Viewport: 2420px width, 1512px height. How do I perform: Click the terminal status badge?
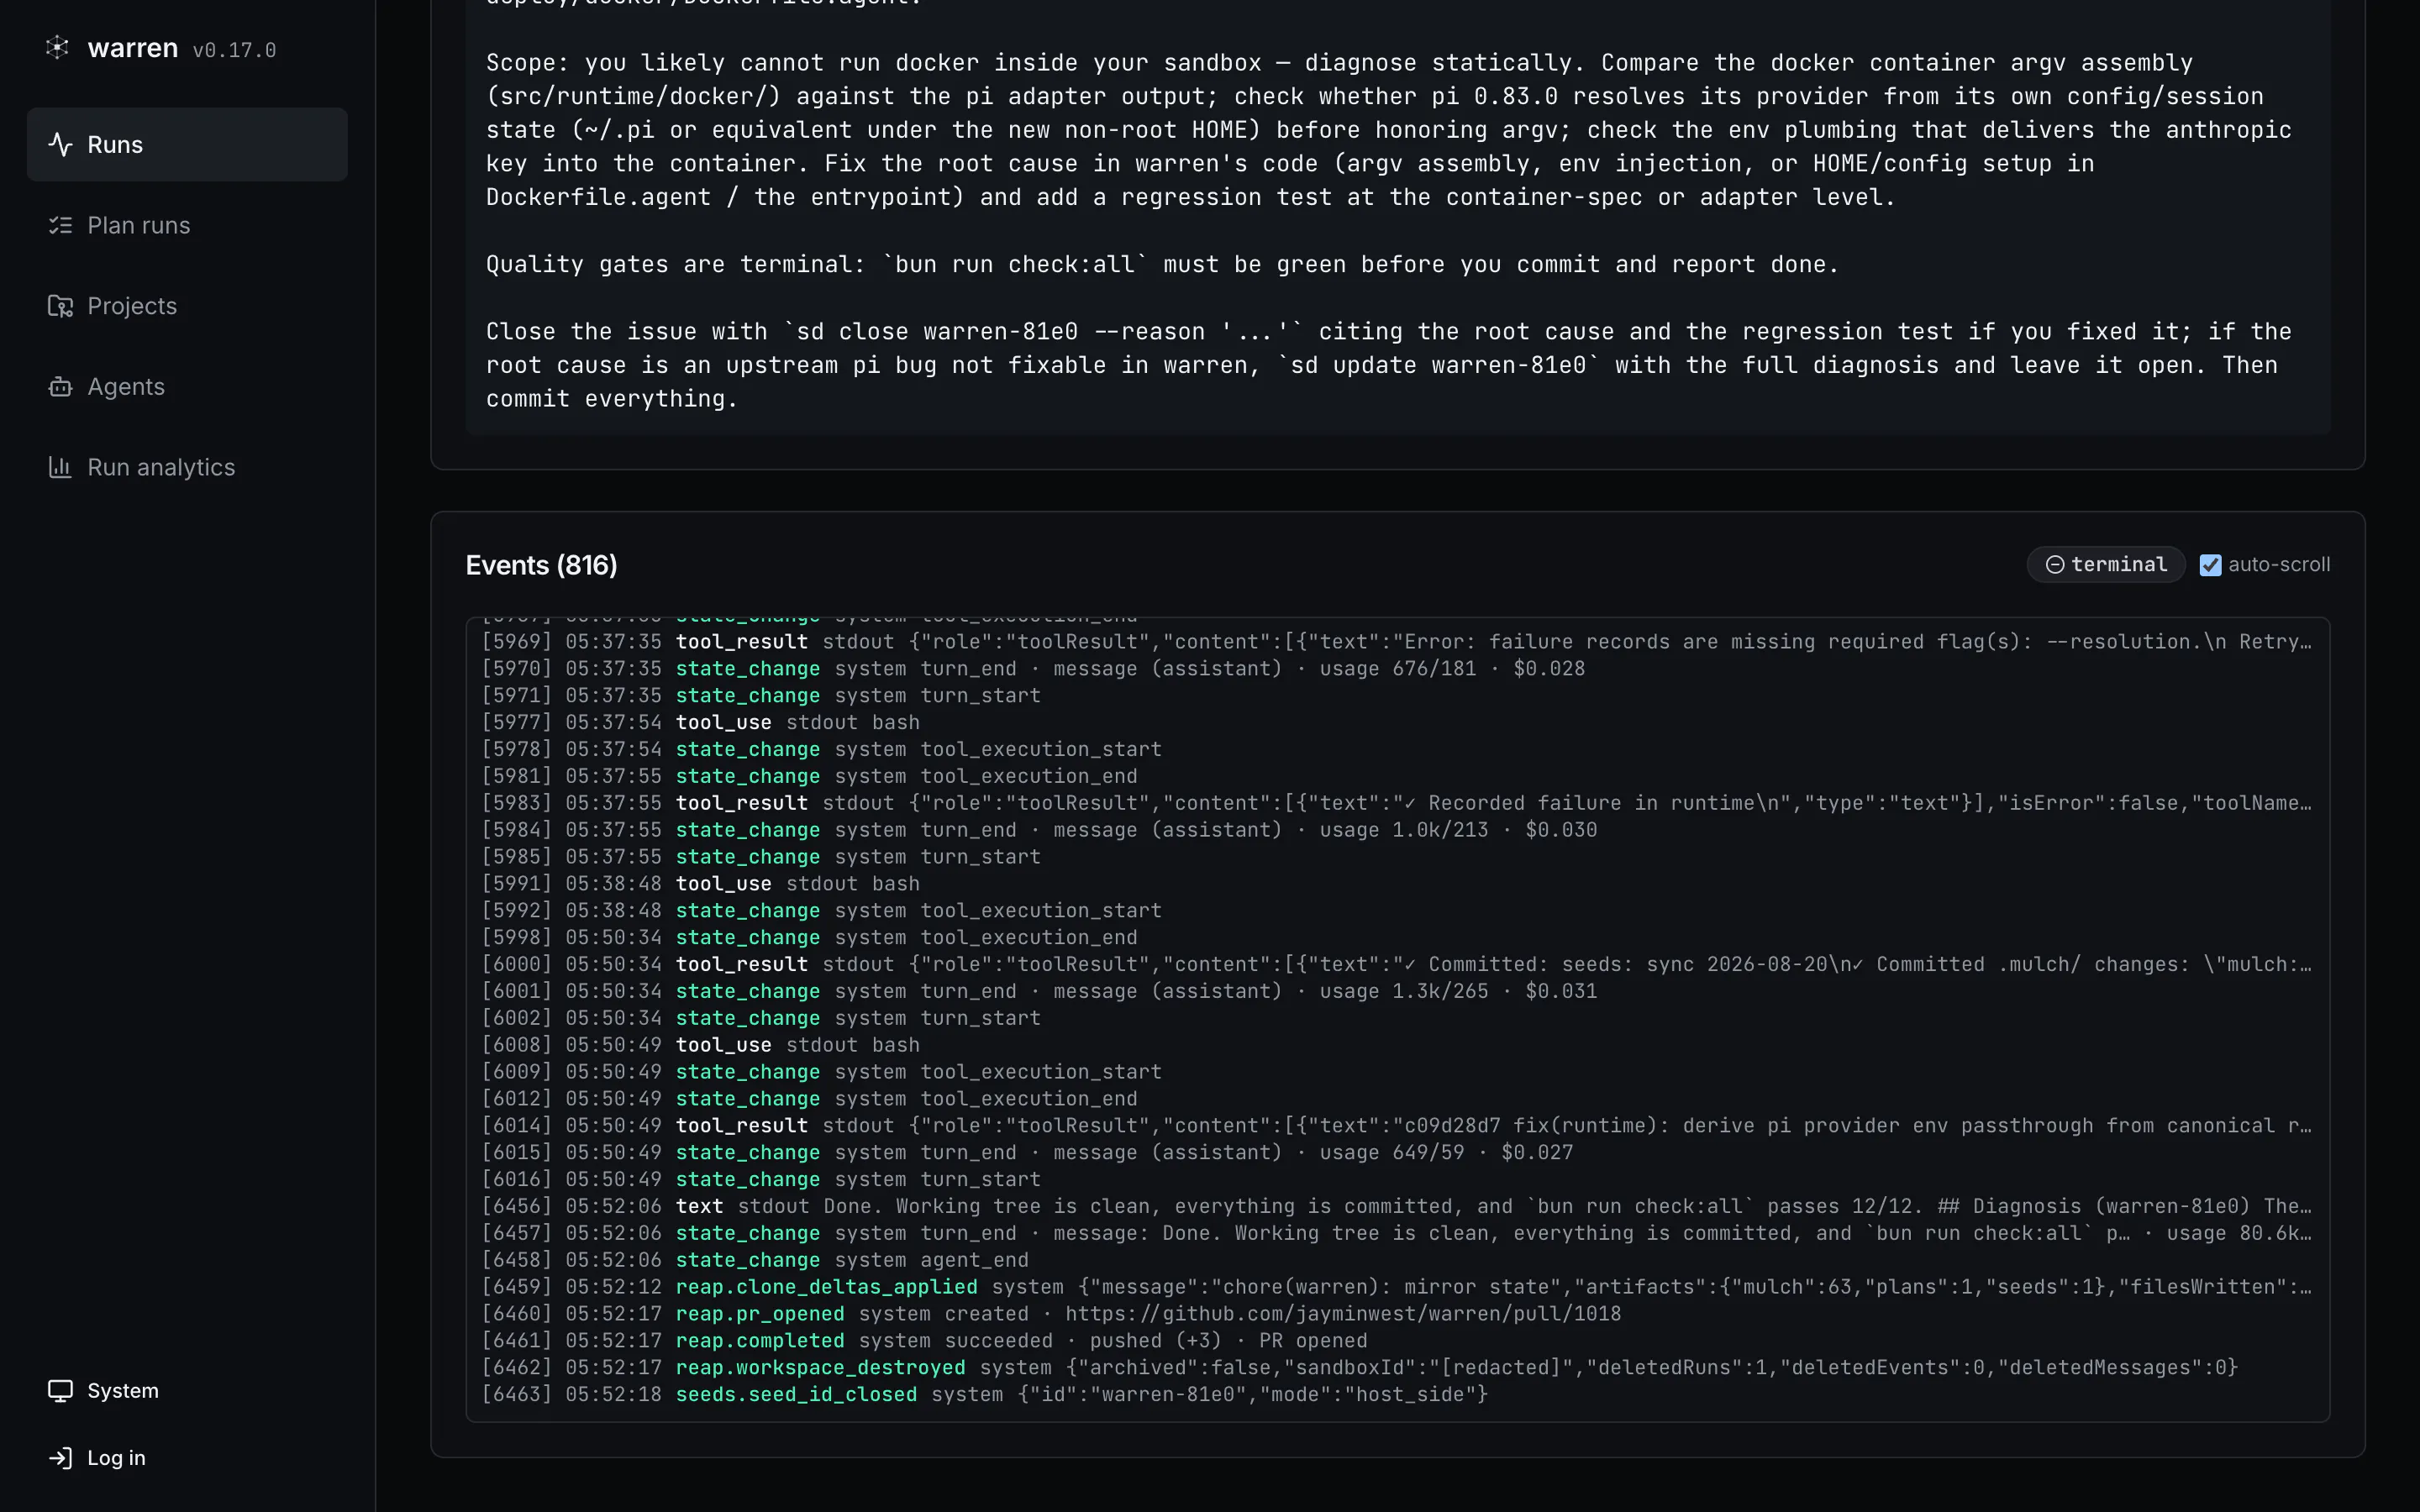(x=2106, y=565)
